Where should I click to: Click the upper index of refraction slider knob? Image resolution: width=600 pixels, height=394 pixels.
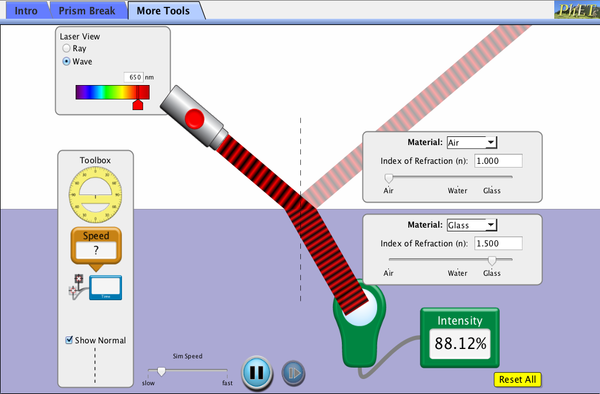389,178
